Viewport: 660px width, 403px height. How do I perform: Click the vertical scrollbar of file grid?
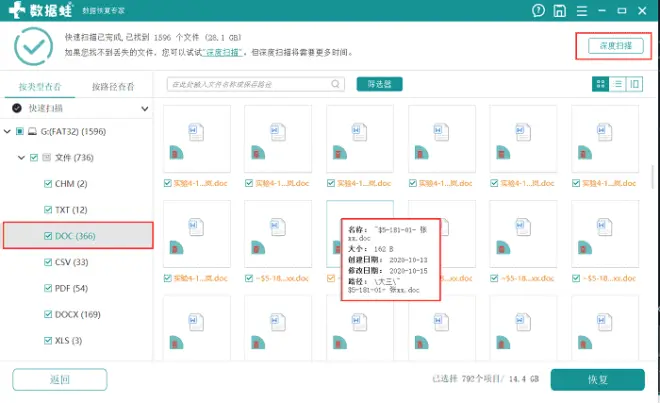coord(653,177)
